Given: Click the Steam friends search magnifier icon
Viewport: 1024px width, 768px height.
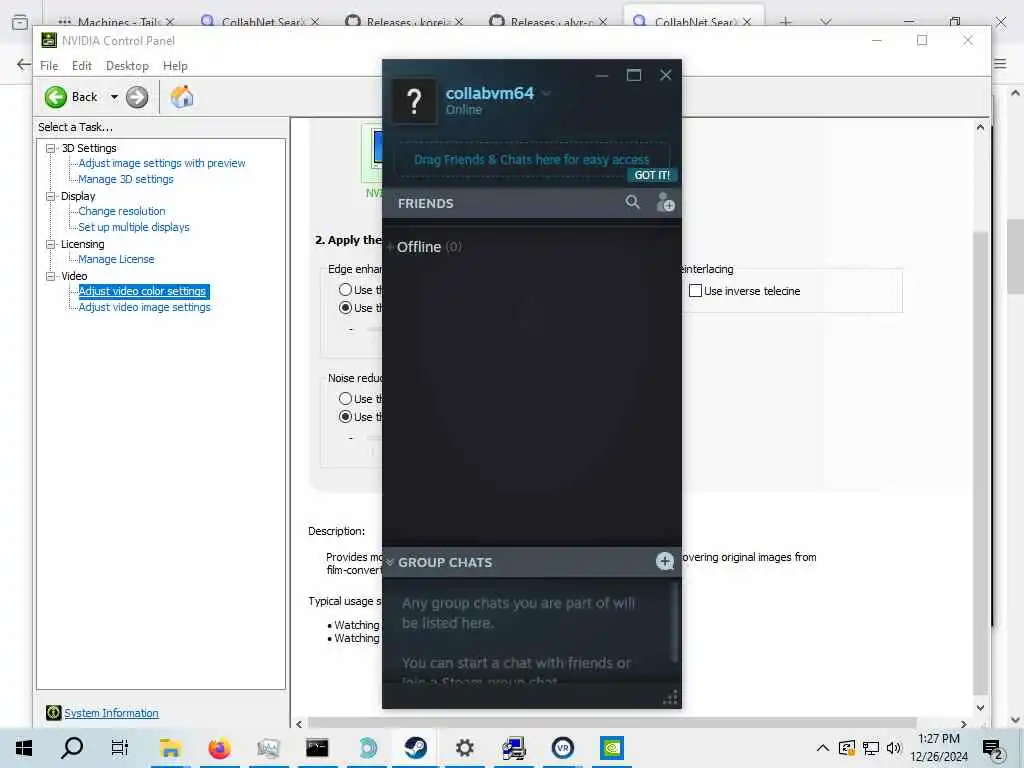Looking at the screenshot, I should (632, 202).
